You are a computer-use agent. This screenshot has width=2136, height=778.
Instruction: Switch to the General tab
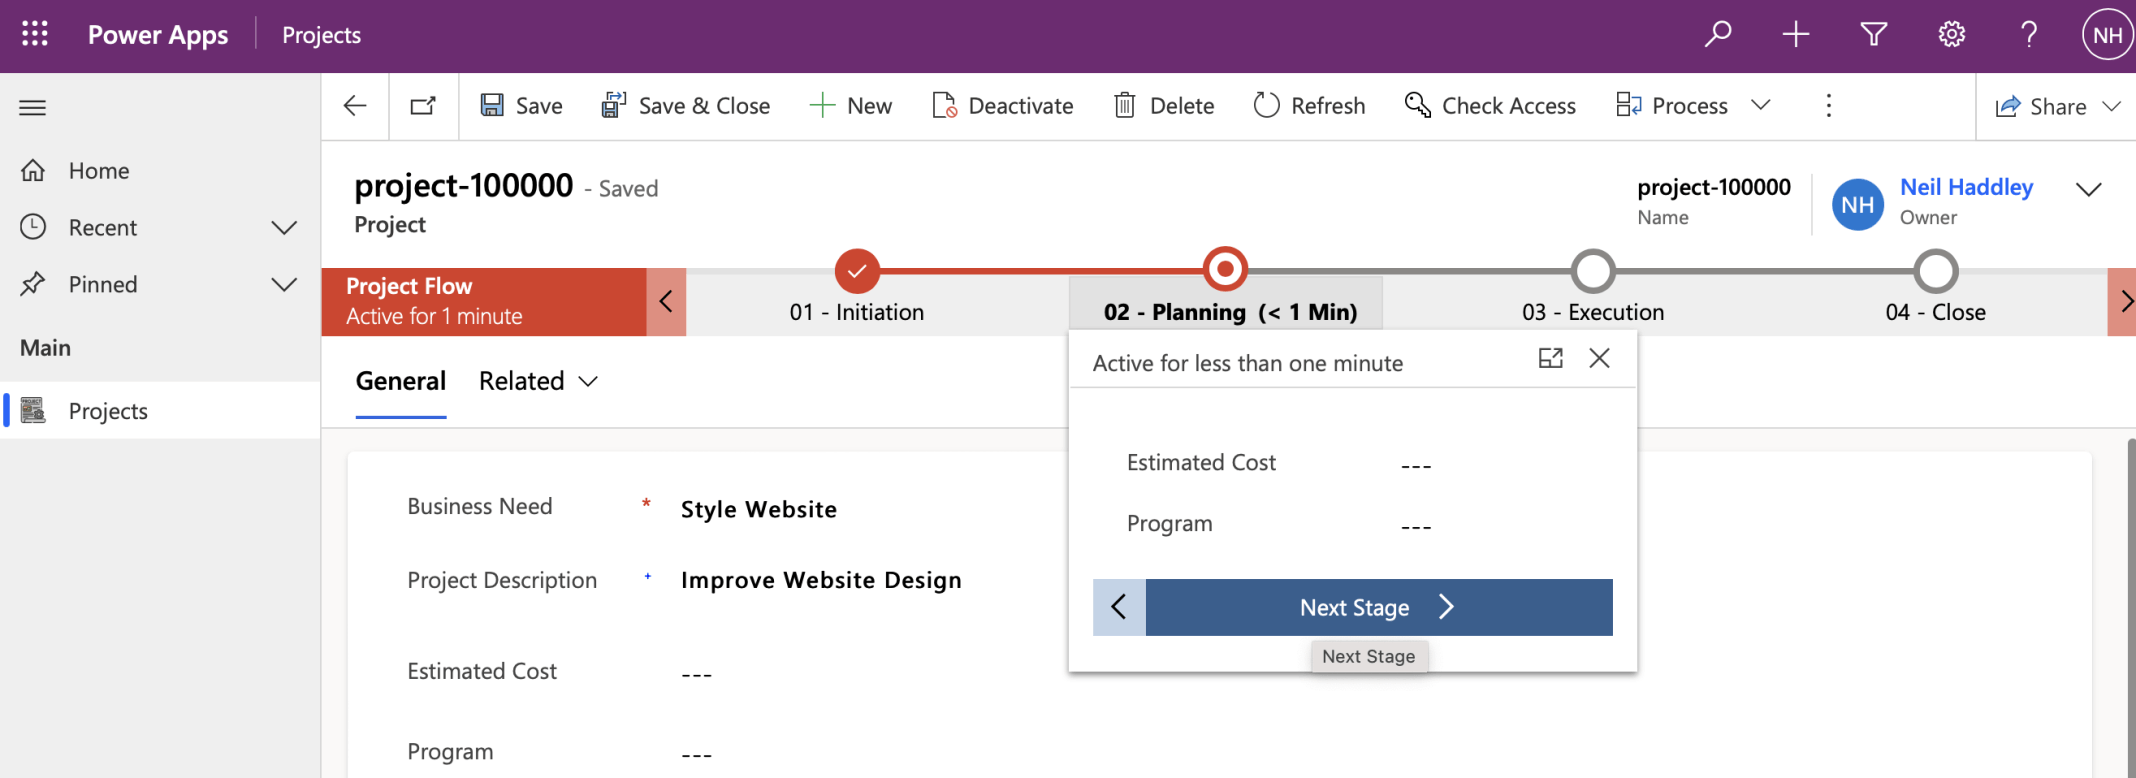[401, 381]
